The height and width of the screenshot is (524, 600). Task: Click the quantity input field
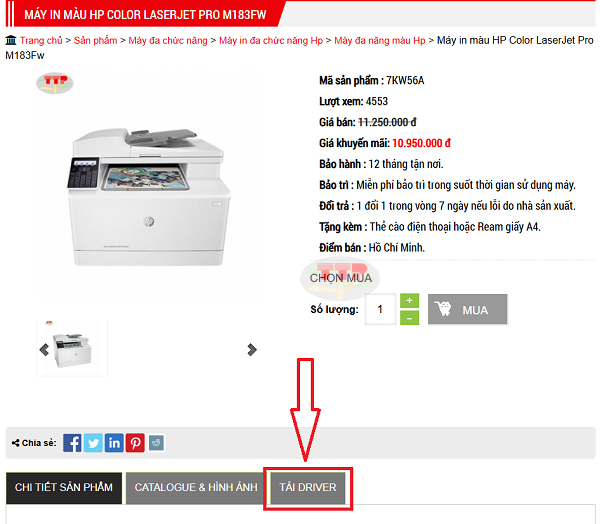(380, 309)
